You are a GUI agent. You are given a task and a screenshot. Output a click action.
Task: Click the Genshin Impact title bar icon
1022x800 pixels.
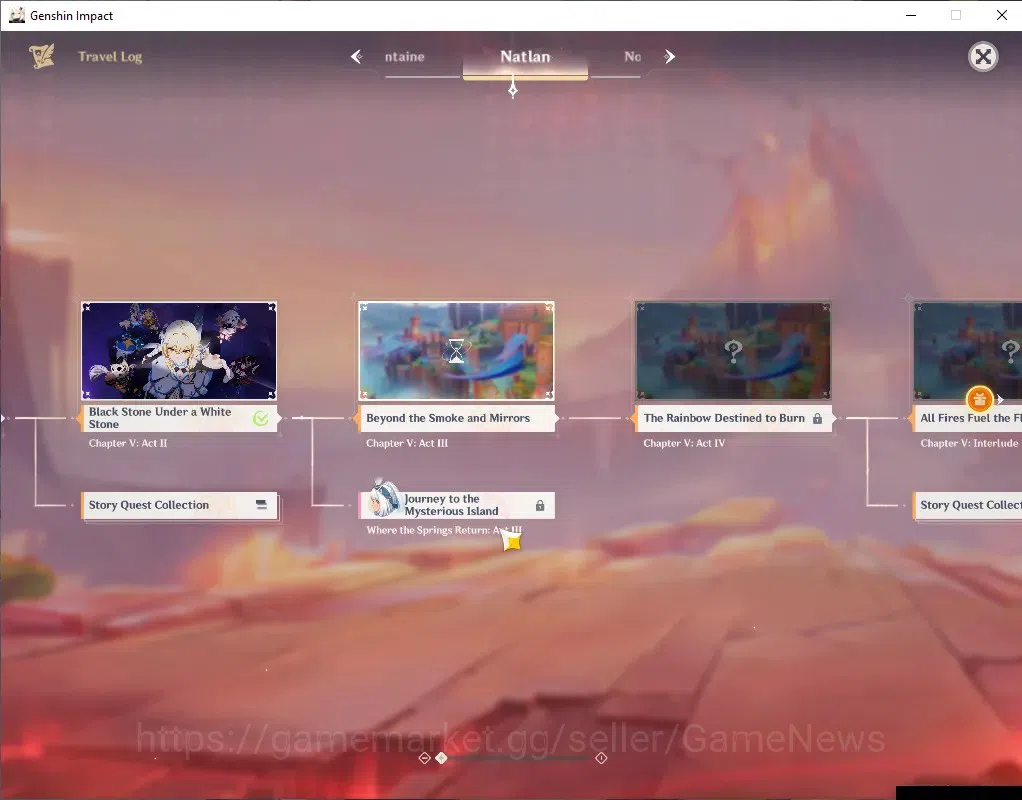(17, 15)
